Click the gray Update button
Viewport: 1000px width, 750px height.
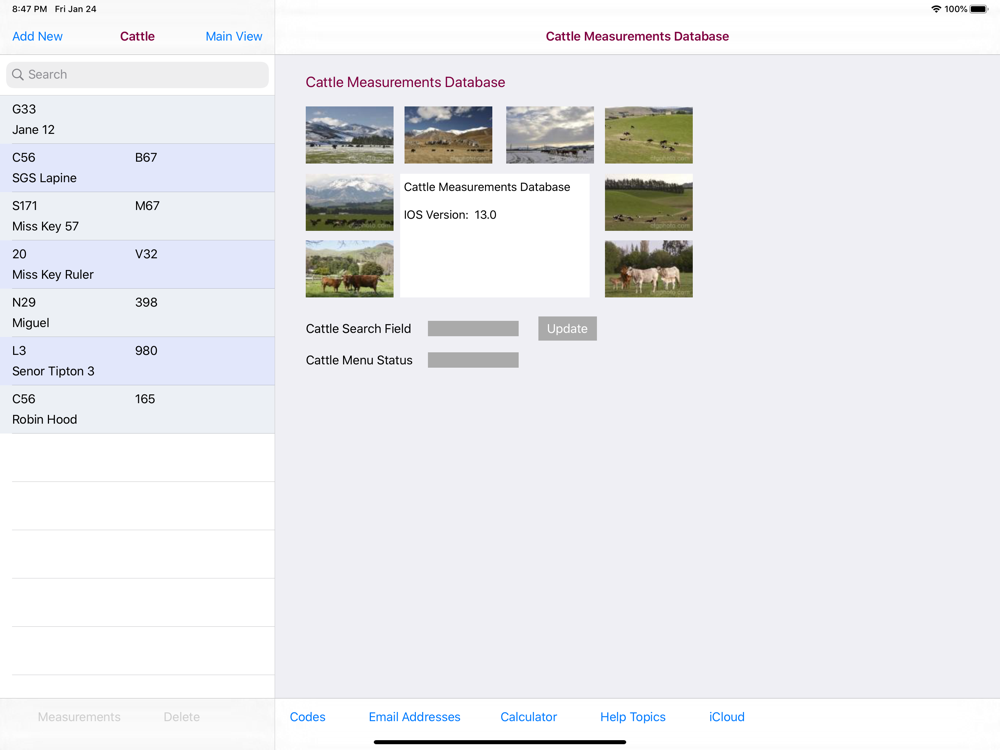click(x=568, y=328)
